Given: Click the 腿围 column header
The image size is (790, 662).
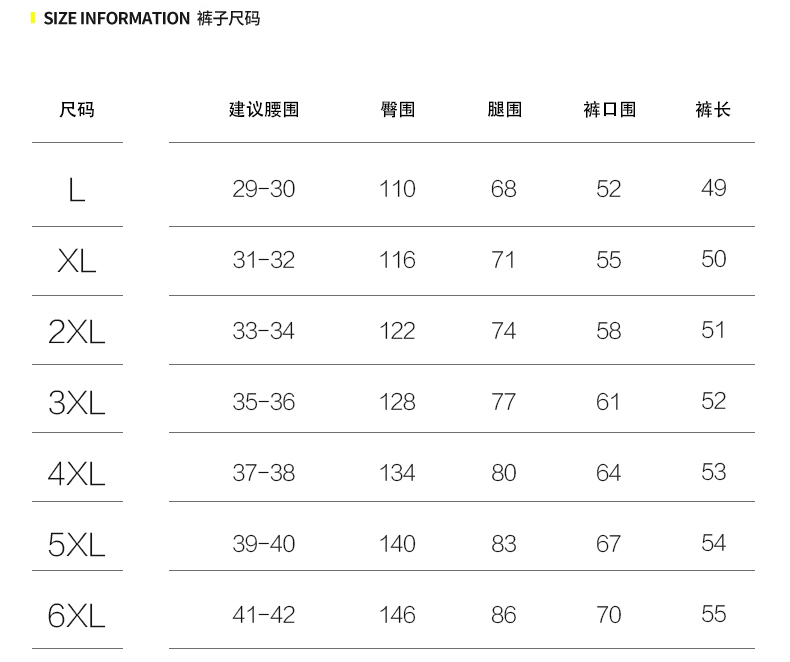Looking at the screenshot, I should click(x=504, y=109).
